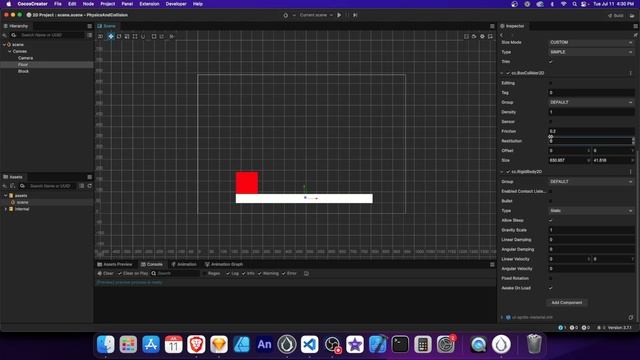Toggle the Info filter checkbox

click(244, 273)
